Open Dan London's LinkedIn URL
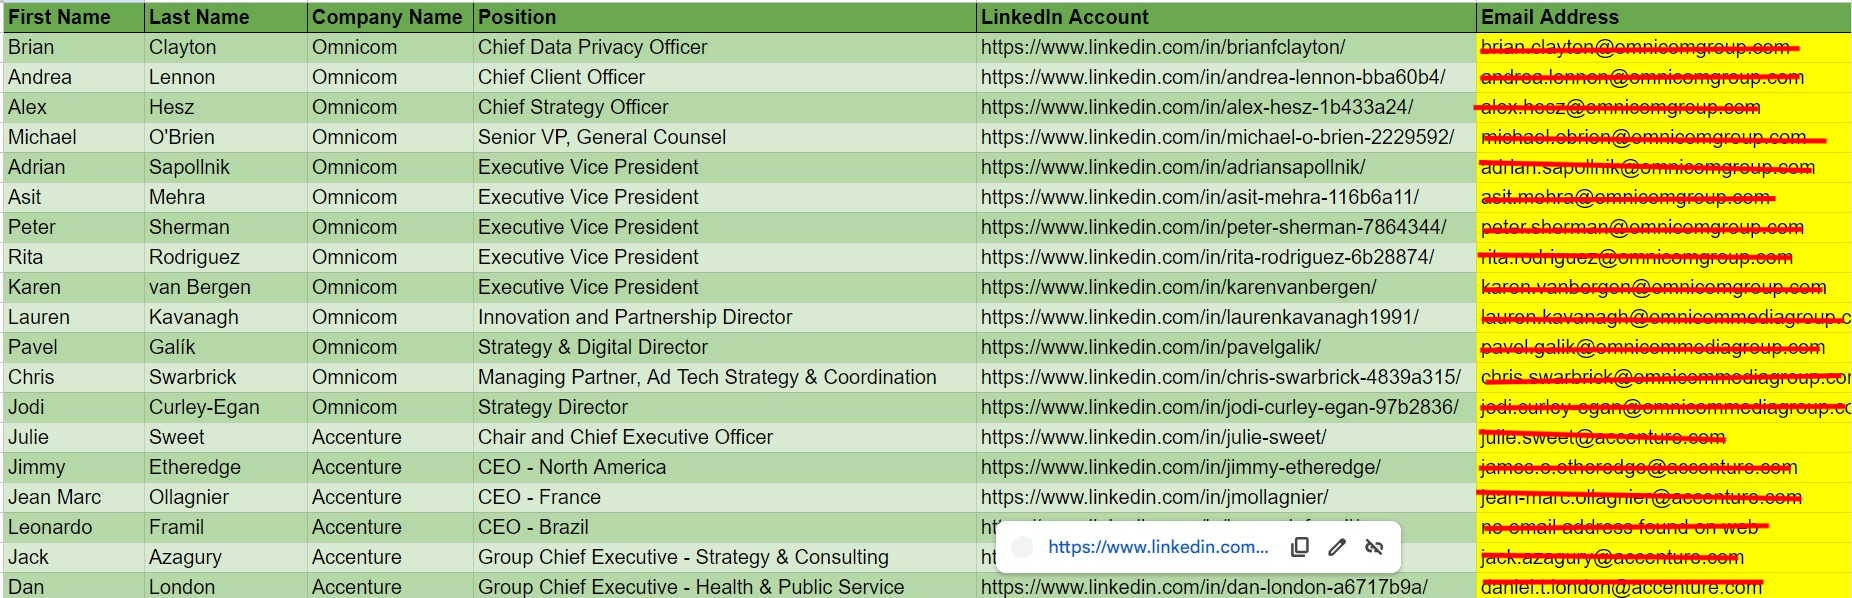 [x=1203, y=587]
